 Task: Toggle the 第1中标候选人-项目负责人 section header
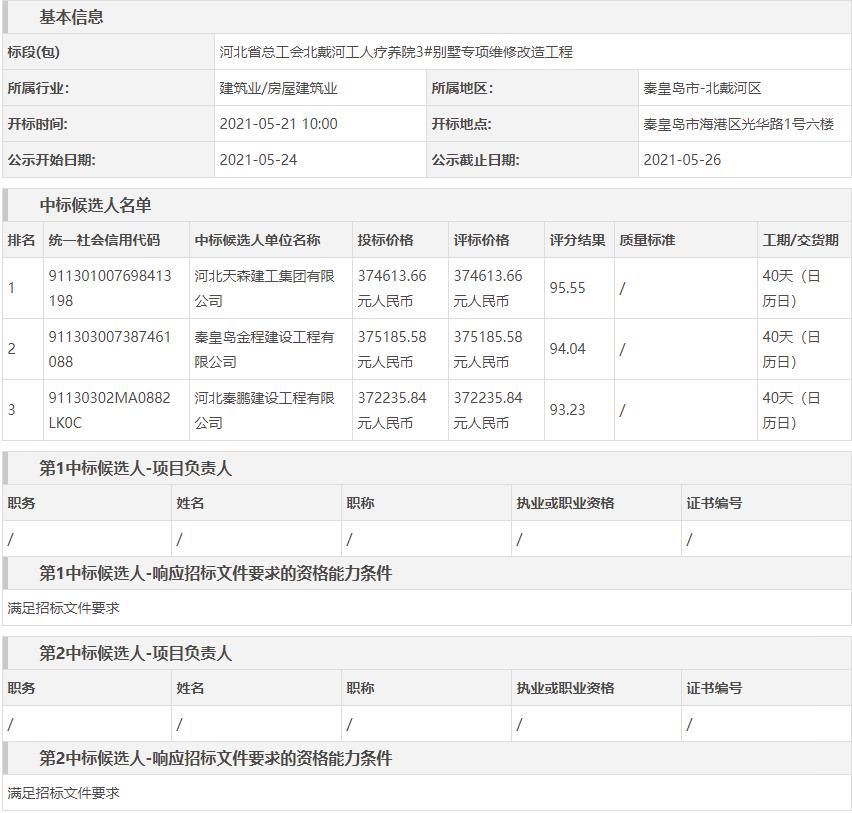point(135,468)
